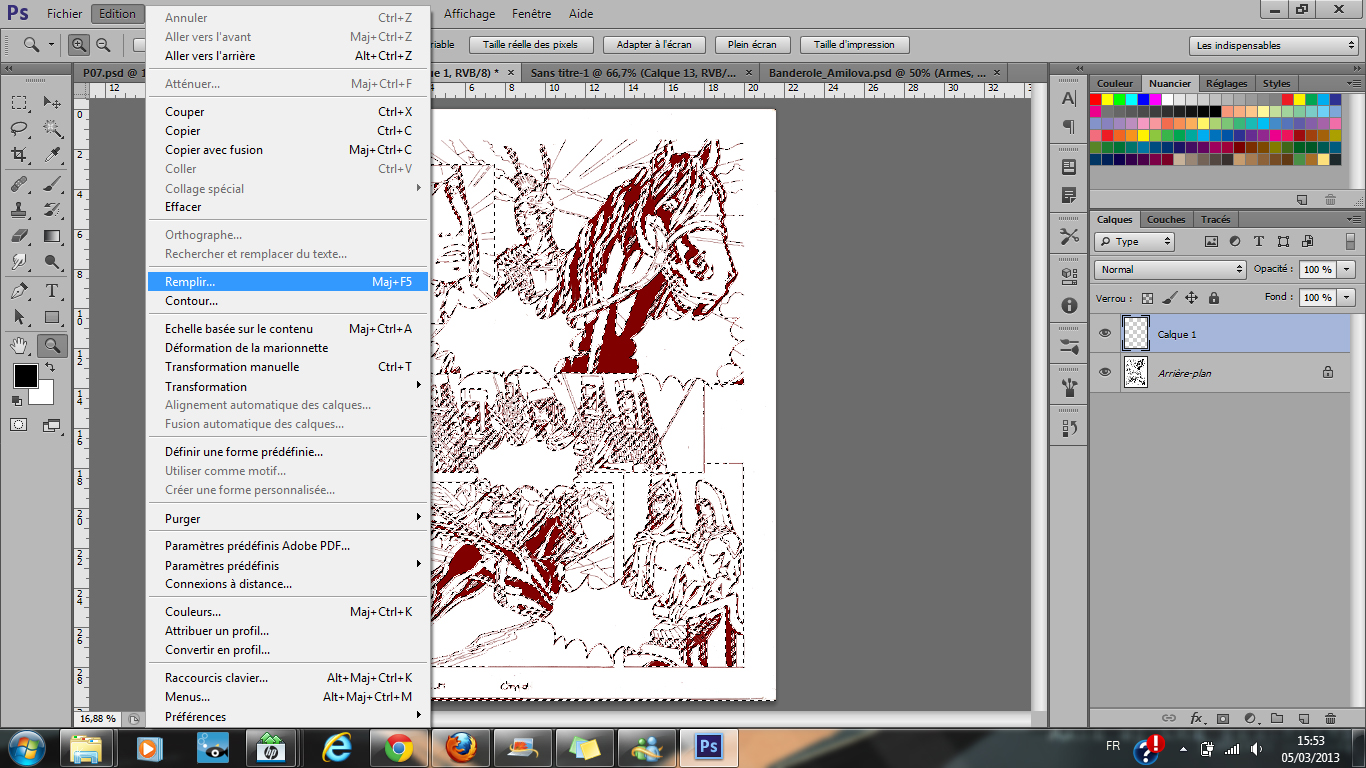This screenshot has height=768, width=1366.
Task: Click the Taille d'impression button
Action: click(x=854, y=45)
